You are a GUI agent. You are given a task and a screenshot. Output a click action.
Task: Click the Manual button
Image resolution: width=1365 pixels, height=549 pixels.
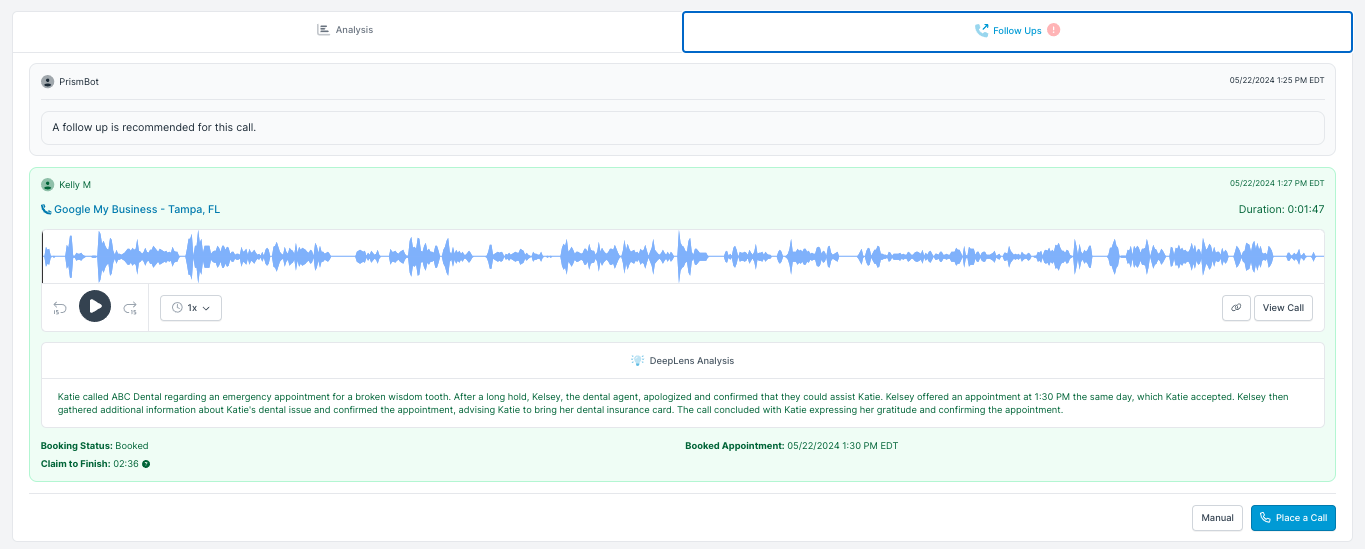coord(1217,518)
